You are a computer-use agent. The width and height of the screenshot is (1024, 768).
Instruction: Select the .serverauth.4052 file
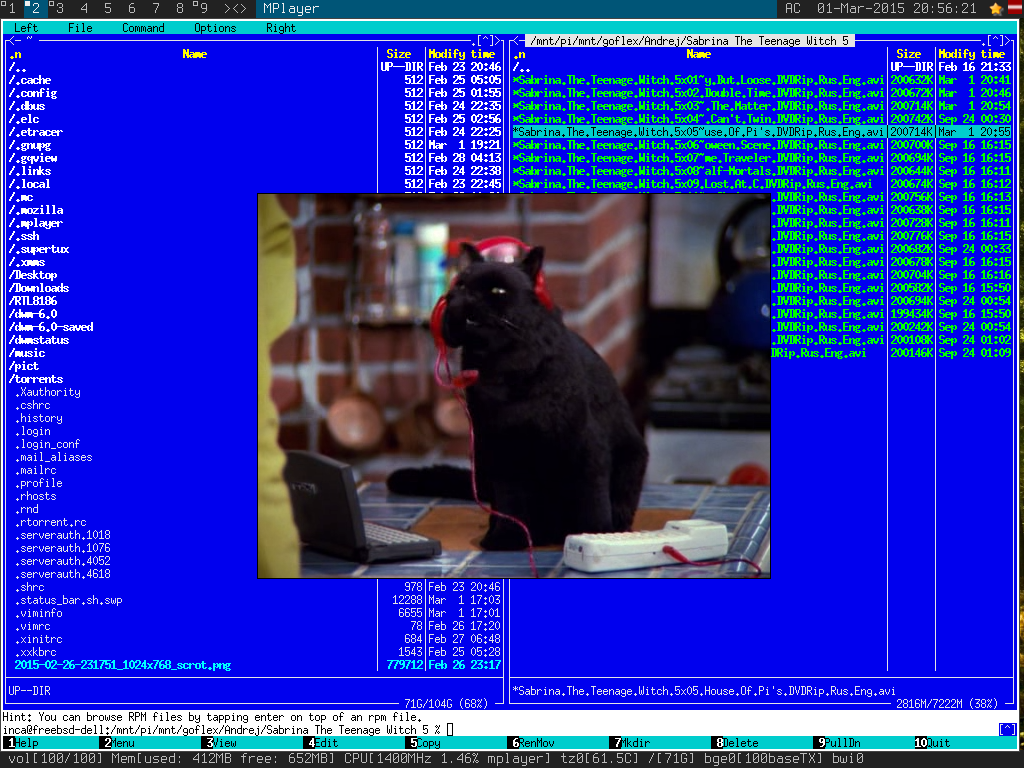click(x=133, y=561)
